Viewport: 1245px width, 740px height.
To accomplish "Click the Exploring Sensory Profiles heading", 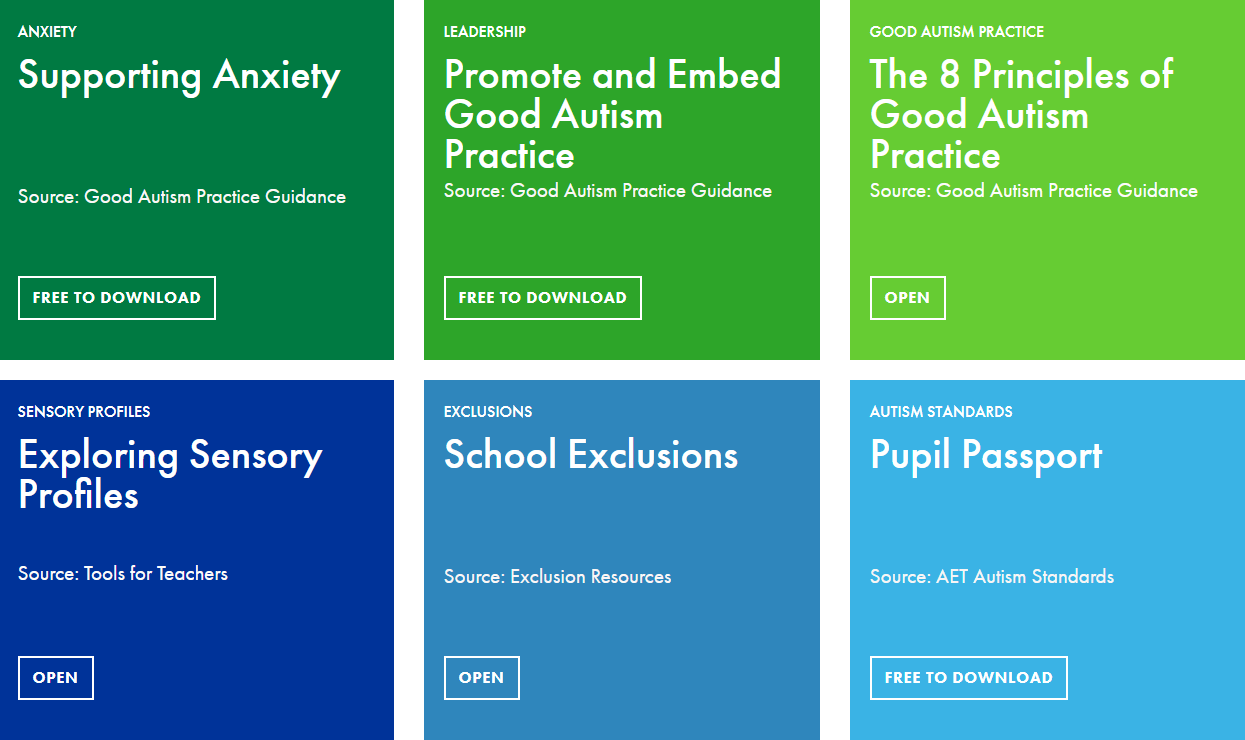I will [170, 475].
